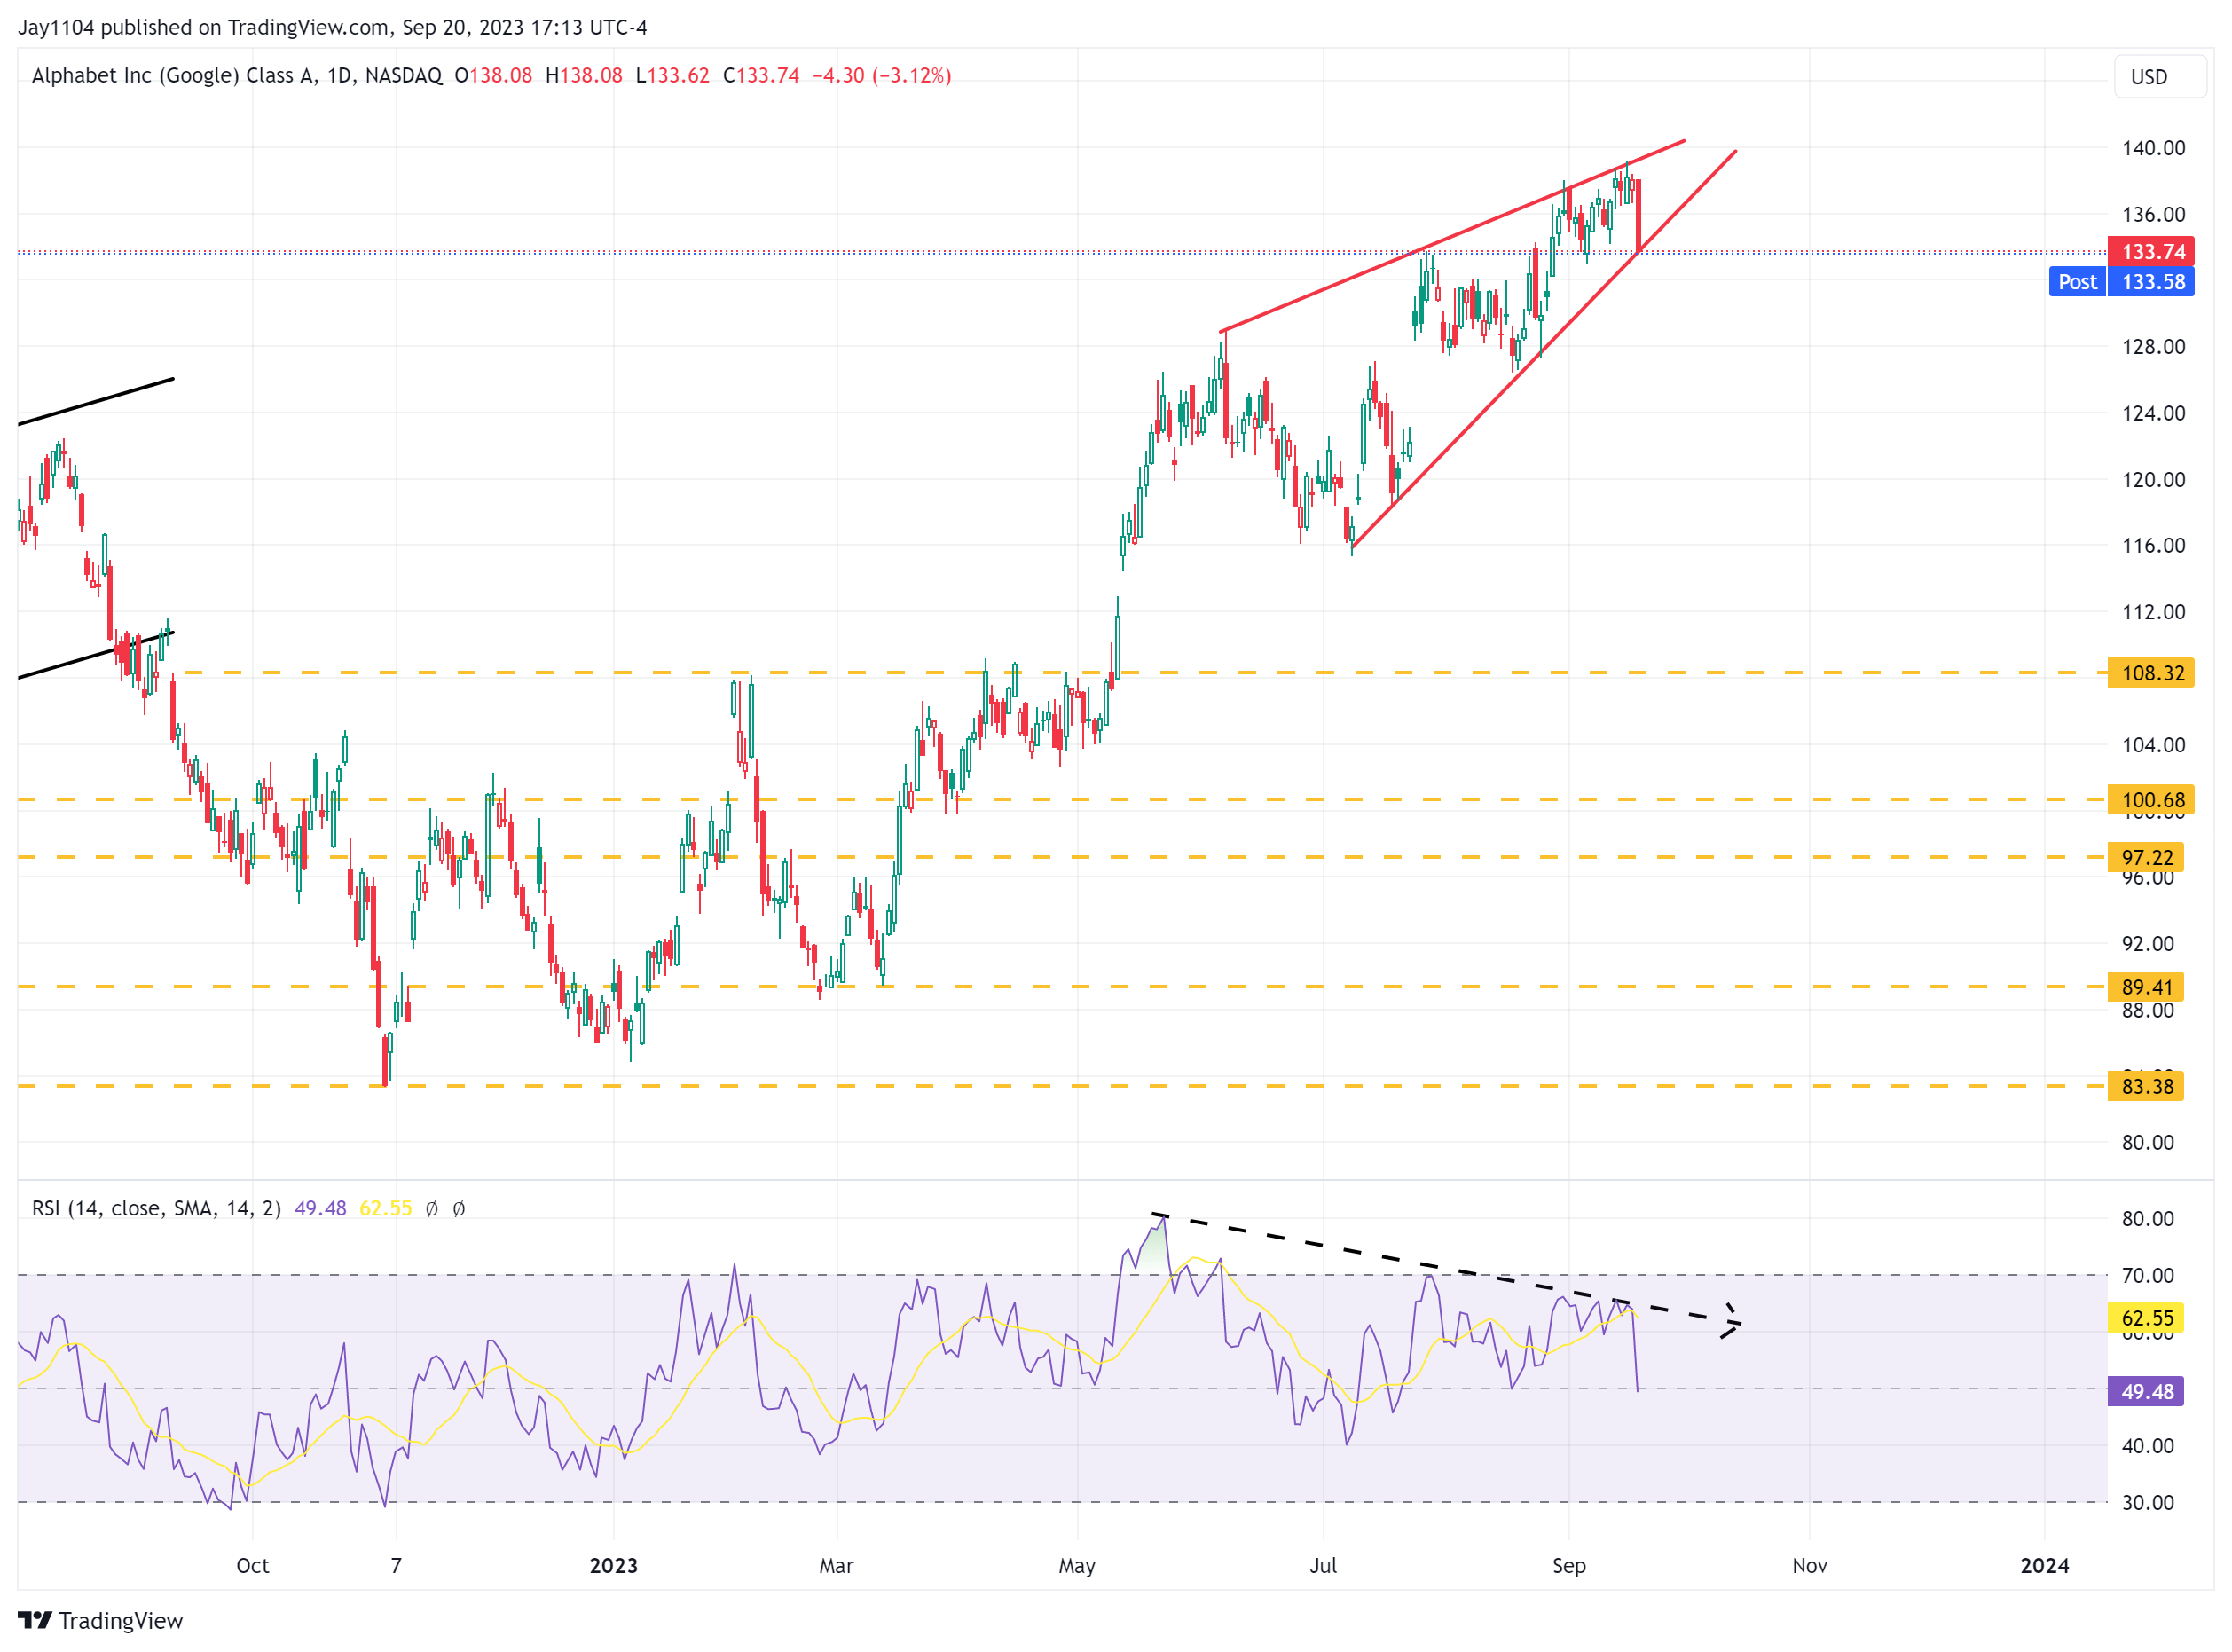Image resolution: width=2232 pixels, height=1652 pixels.
Task: Click the red 133.74 last price label
Action: (2150, 251)
